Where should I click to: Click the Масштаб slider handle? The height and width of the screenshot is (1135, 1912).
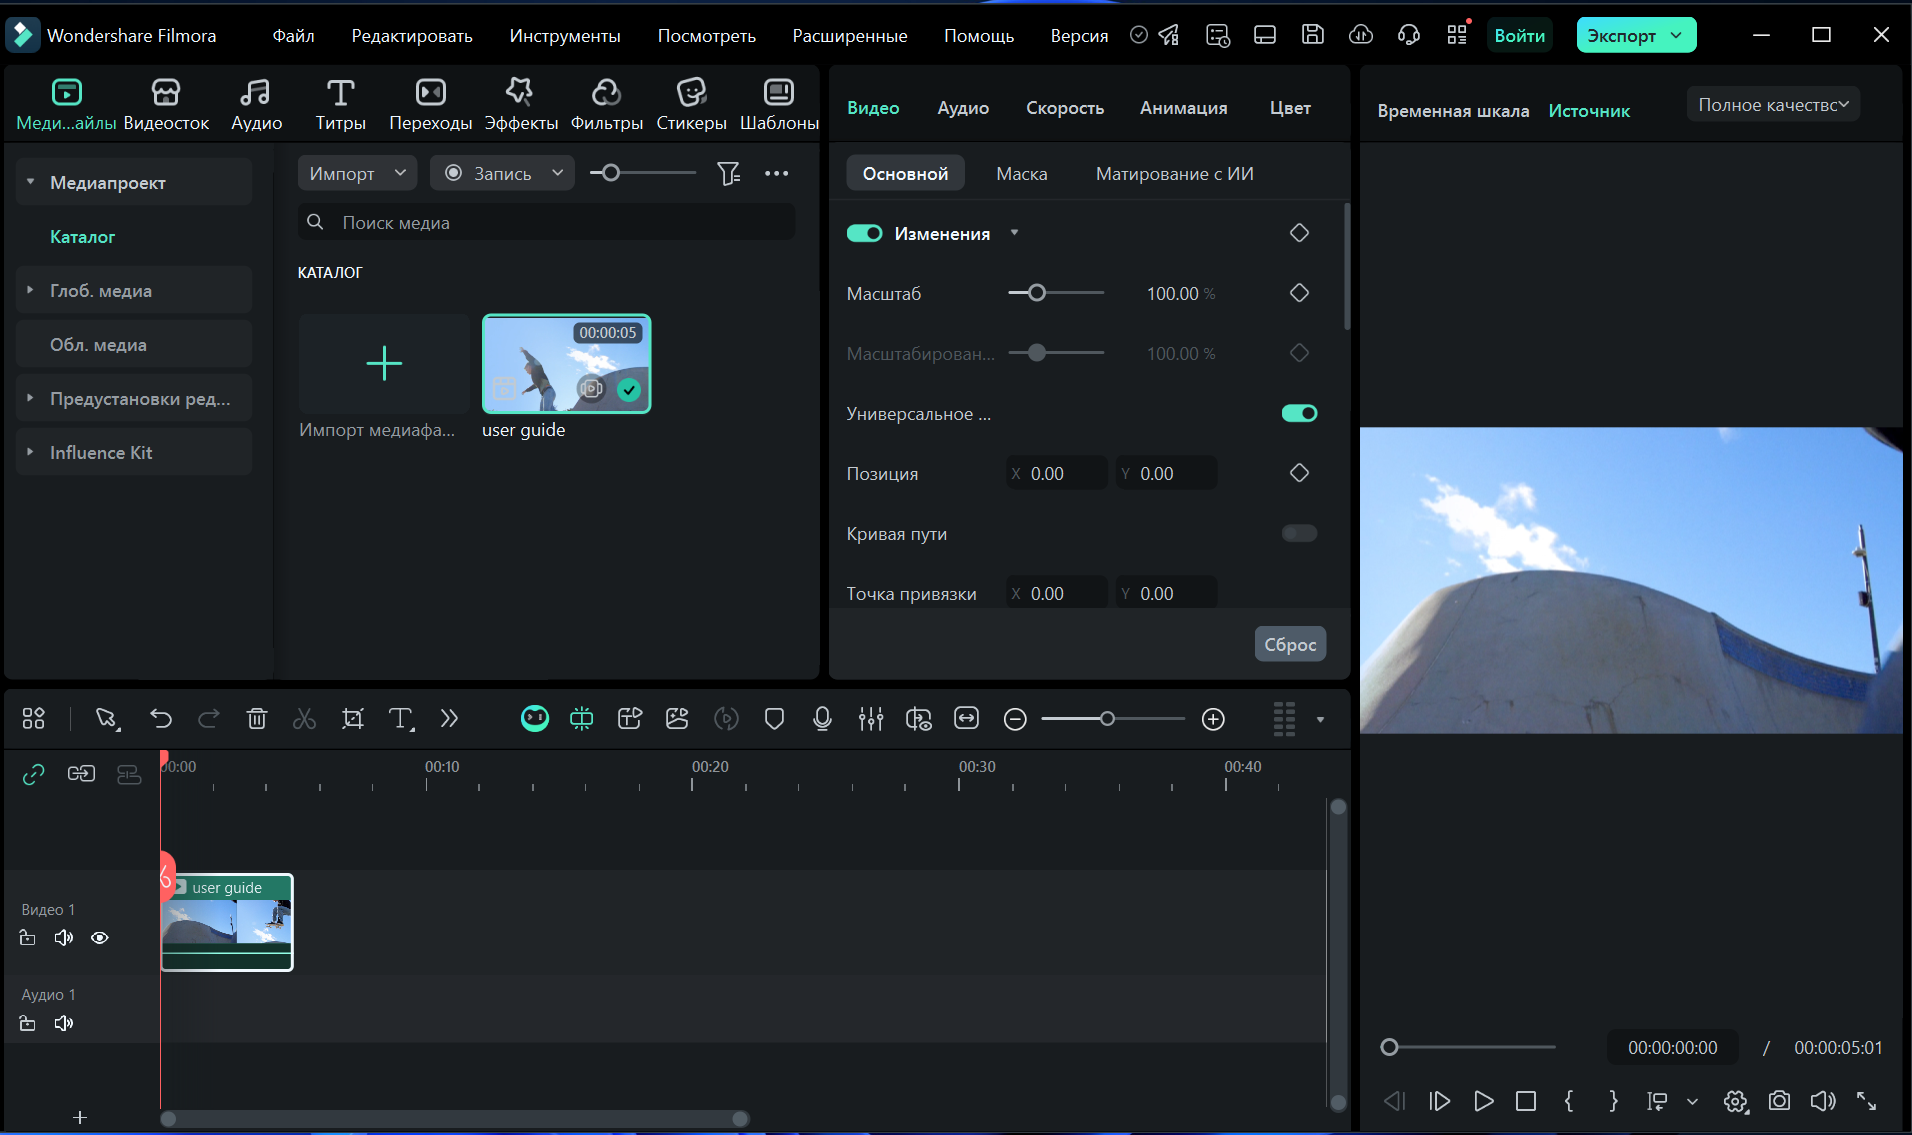coord(1037,293)
